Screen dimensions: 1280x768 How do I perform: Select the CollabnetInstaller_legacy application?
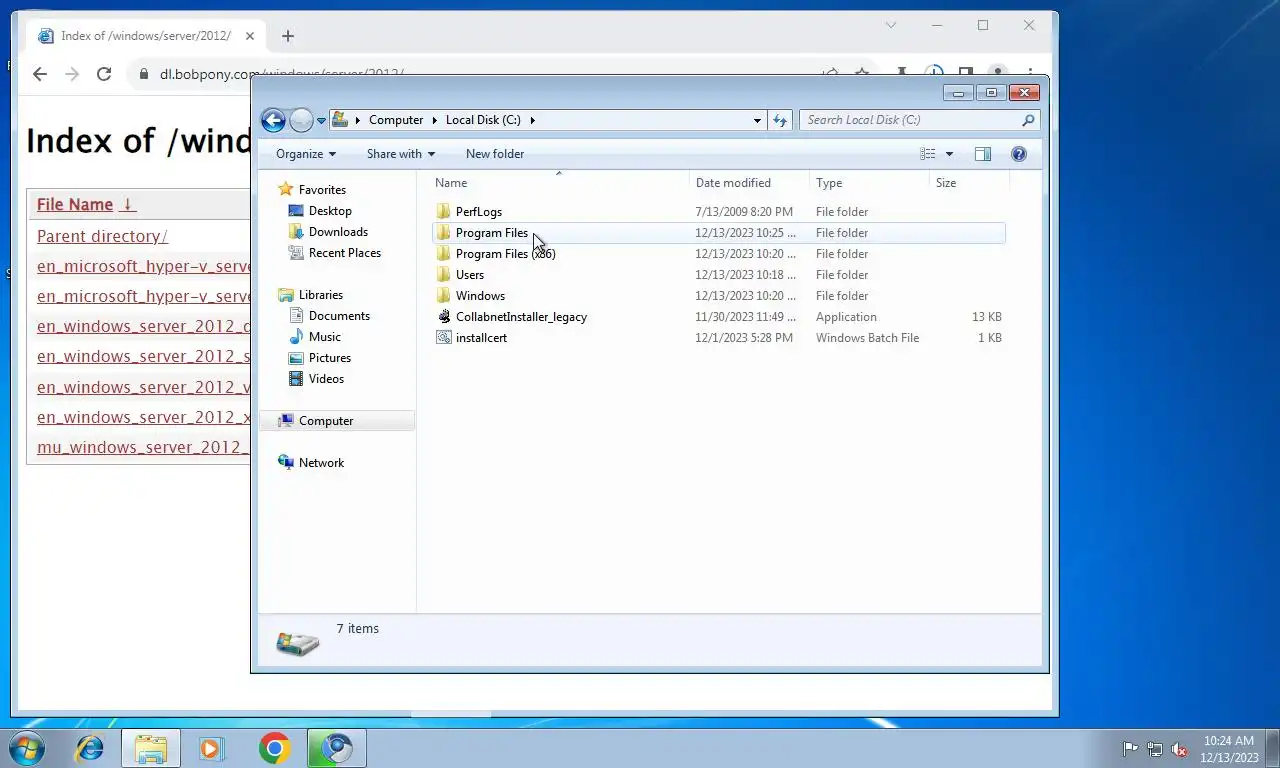pyautogui.click(x=521, y=317)
